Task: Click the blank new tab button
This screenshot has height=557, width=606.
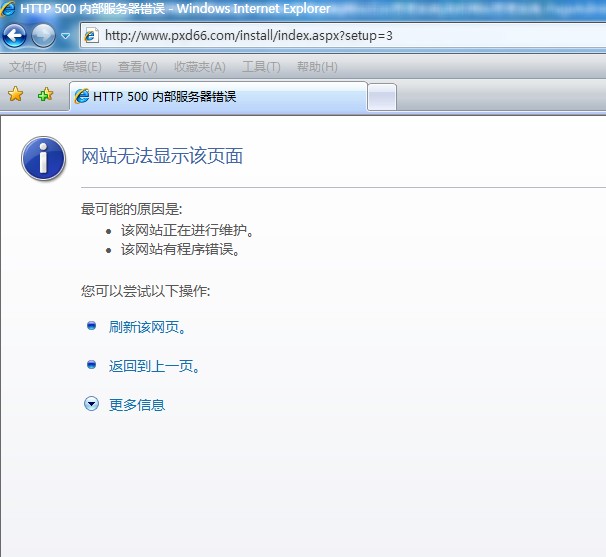Action: 383,97
